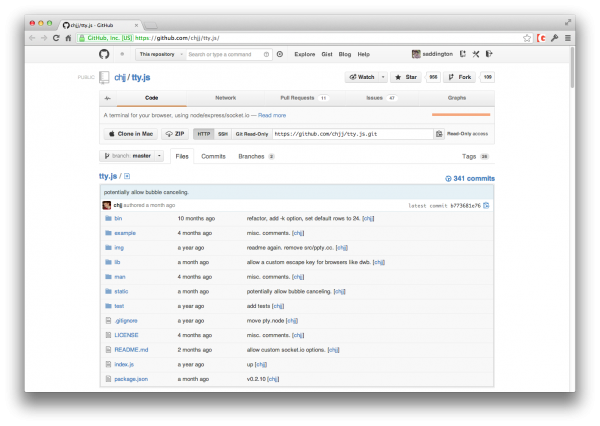This screenshot has height=426, width=600.
Task: Click the orange language bar
Action: [461, 114]
